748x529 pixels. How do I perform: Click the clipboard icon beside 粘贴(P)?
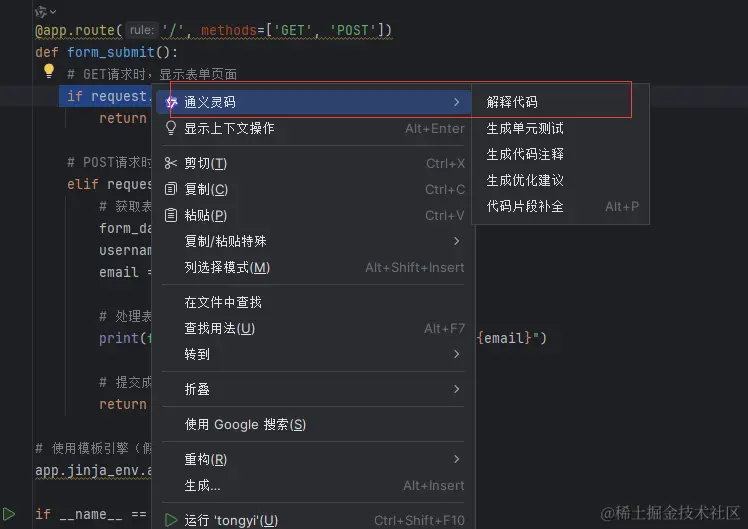(171, 215)
